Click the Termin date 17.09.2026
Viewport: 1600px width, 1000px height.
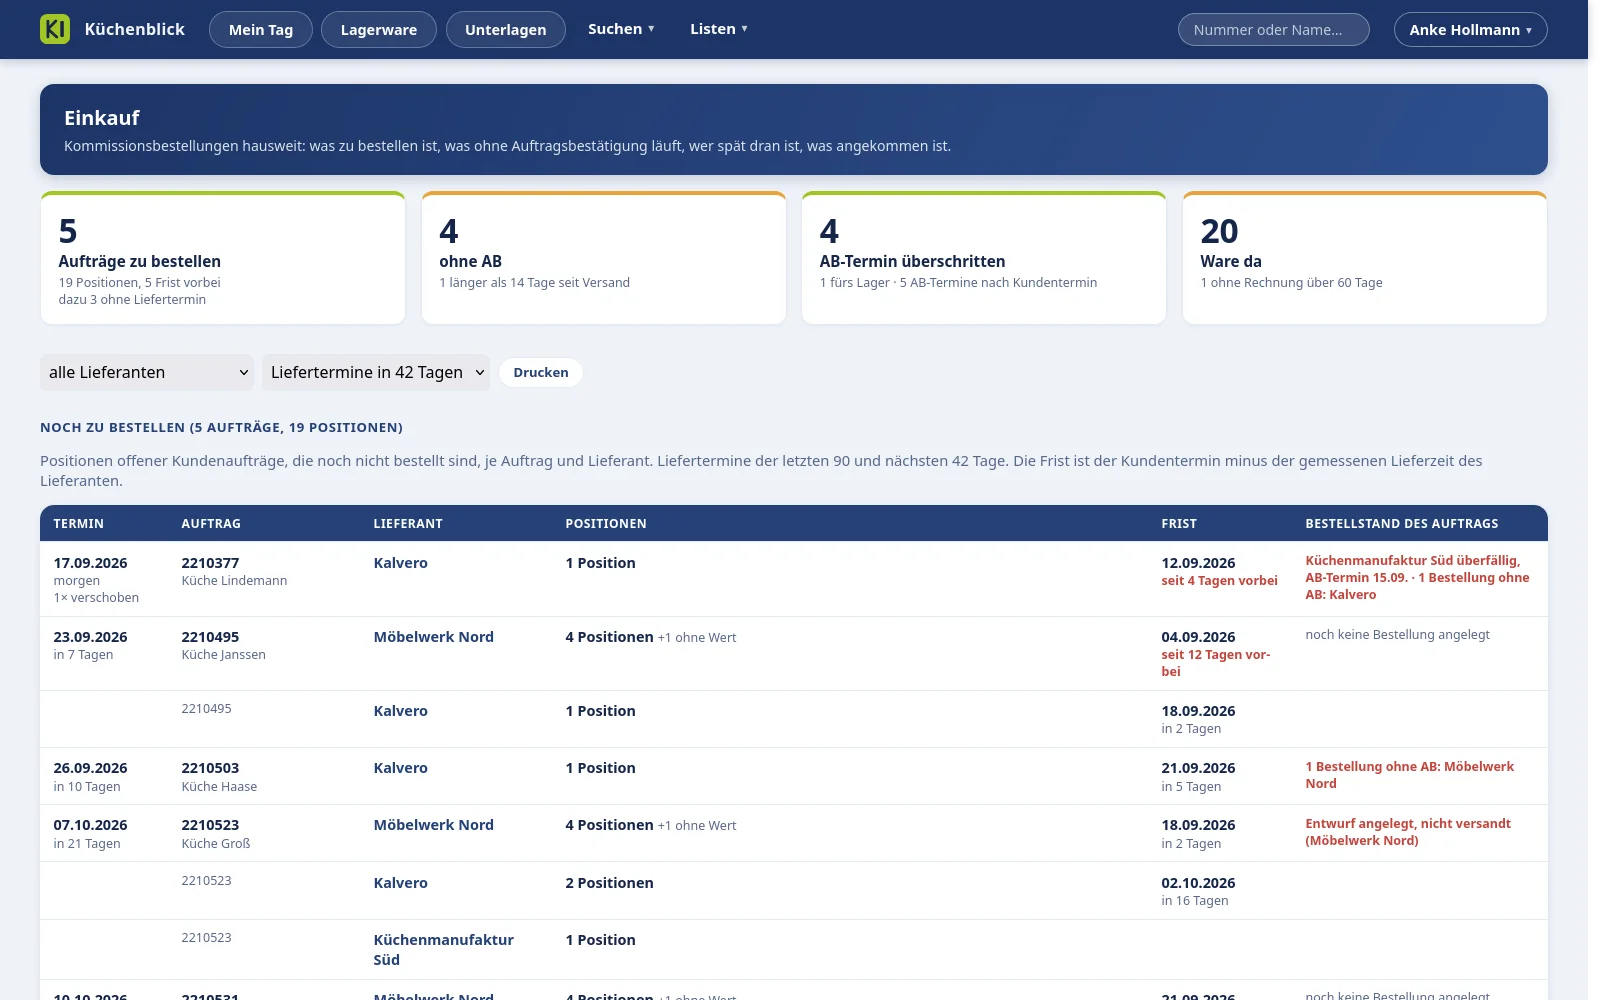point(90,563)
